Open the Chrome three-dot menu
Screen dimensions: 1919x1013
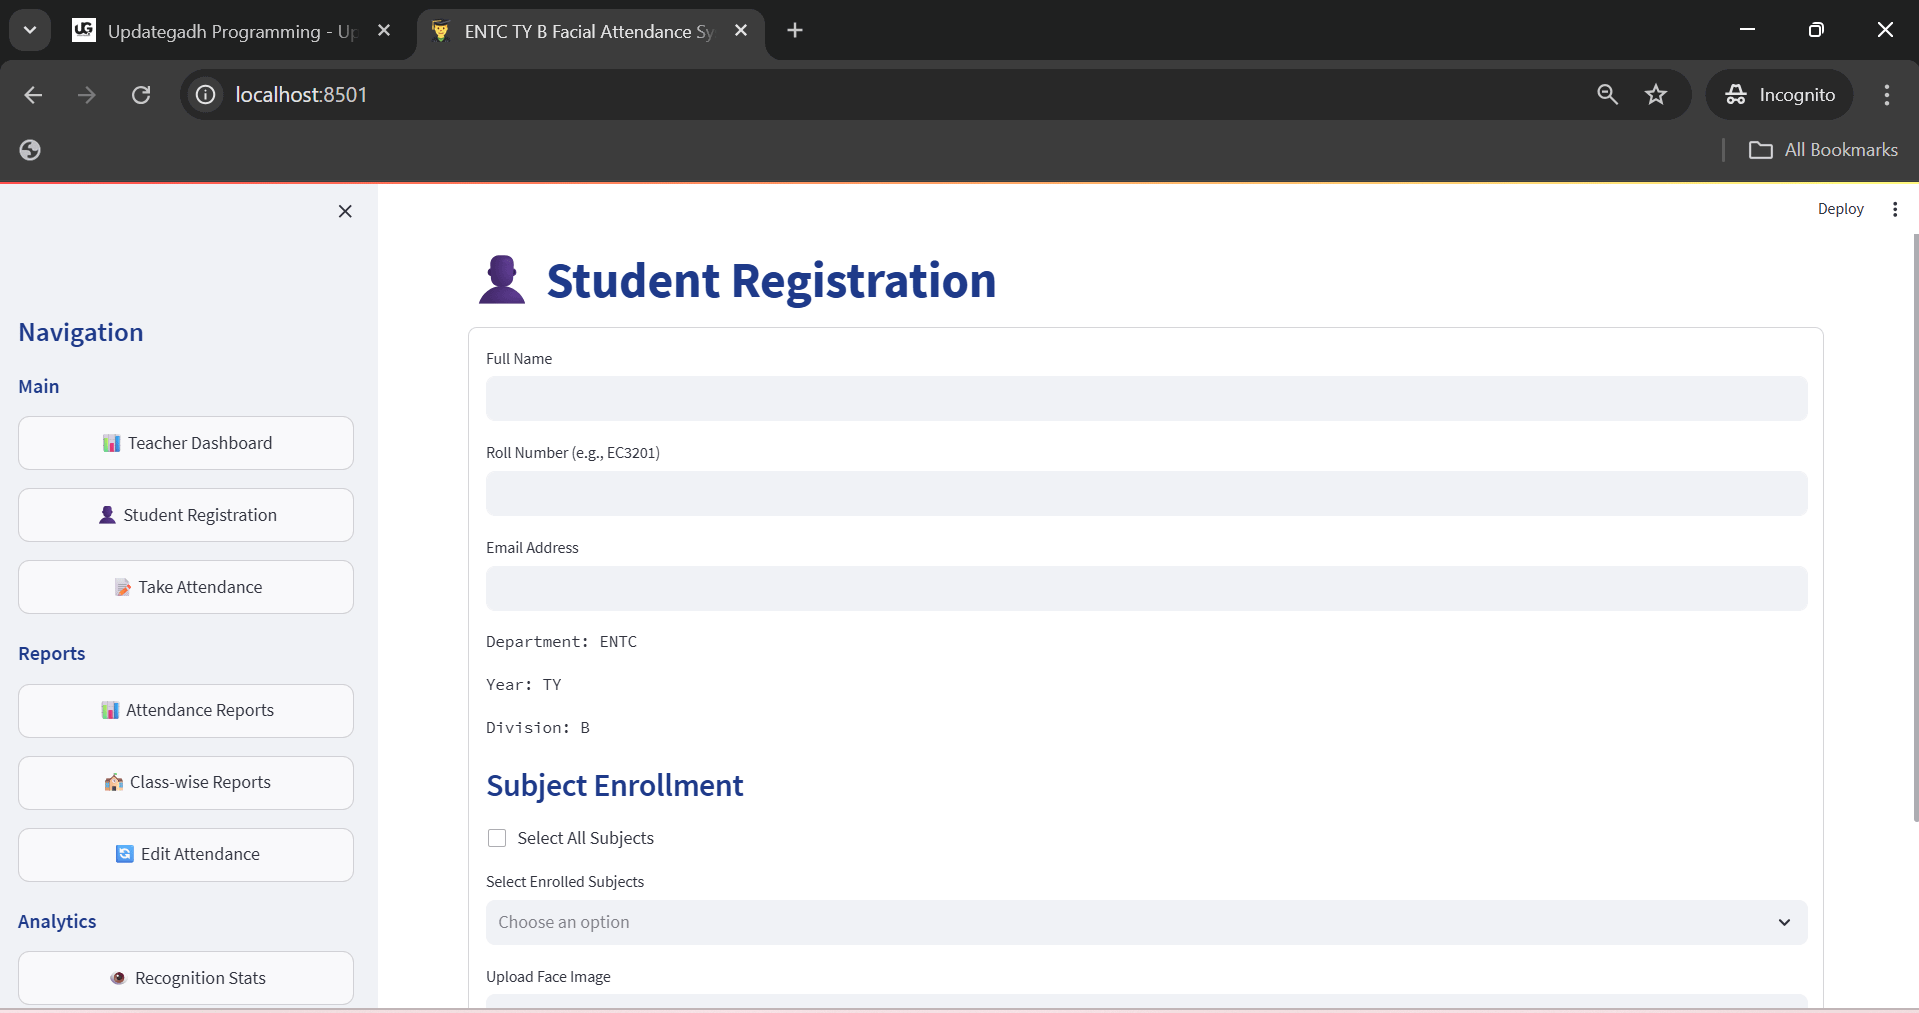pos(1886,95)
